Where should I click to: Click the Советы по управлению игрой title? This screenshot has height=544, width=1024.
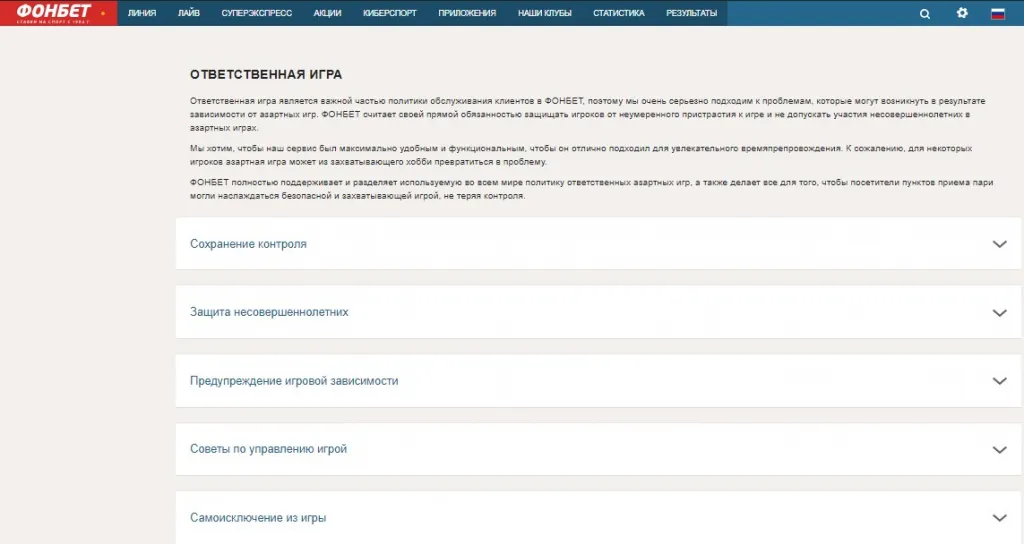[x=268, y=449]
